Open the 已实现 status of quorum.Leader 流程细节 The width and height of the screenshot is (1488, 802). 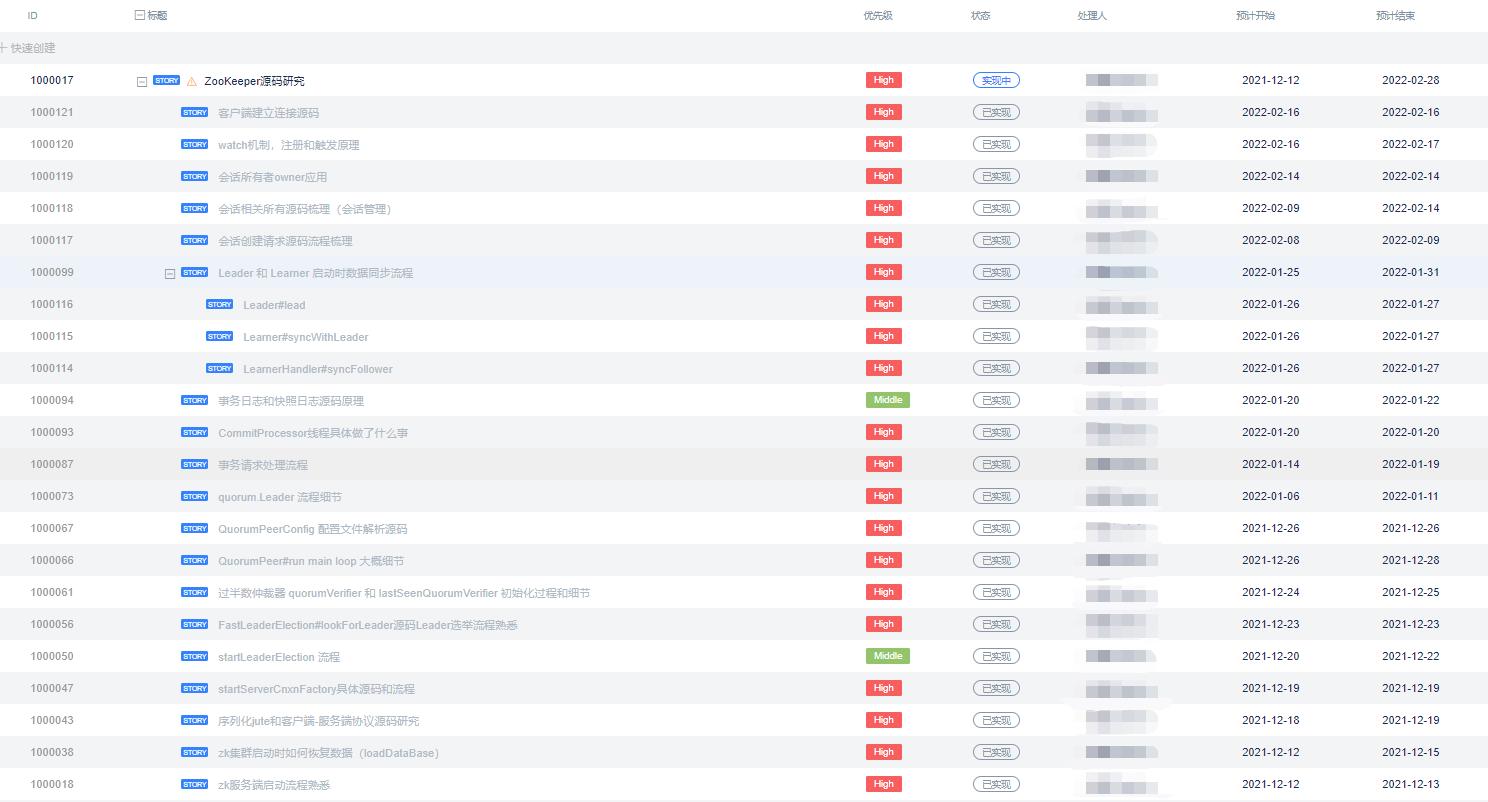[x=996, y=496]
